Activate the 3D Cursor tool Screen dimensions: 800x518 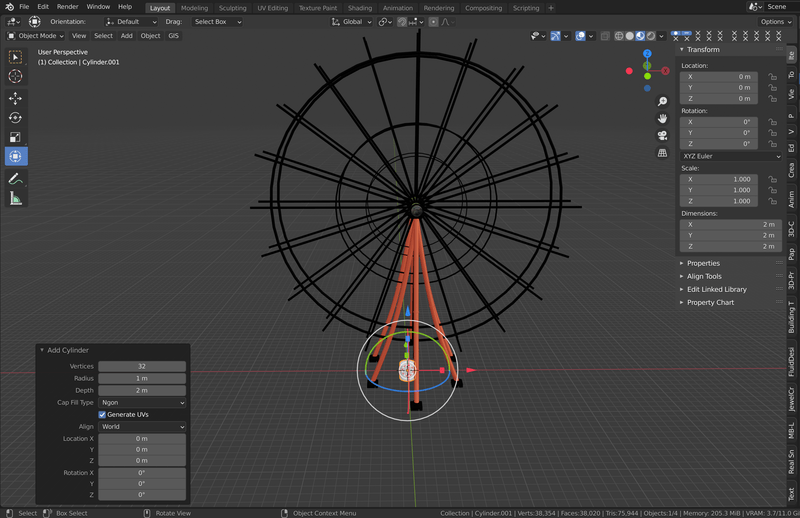coord(15,76)
